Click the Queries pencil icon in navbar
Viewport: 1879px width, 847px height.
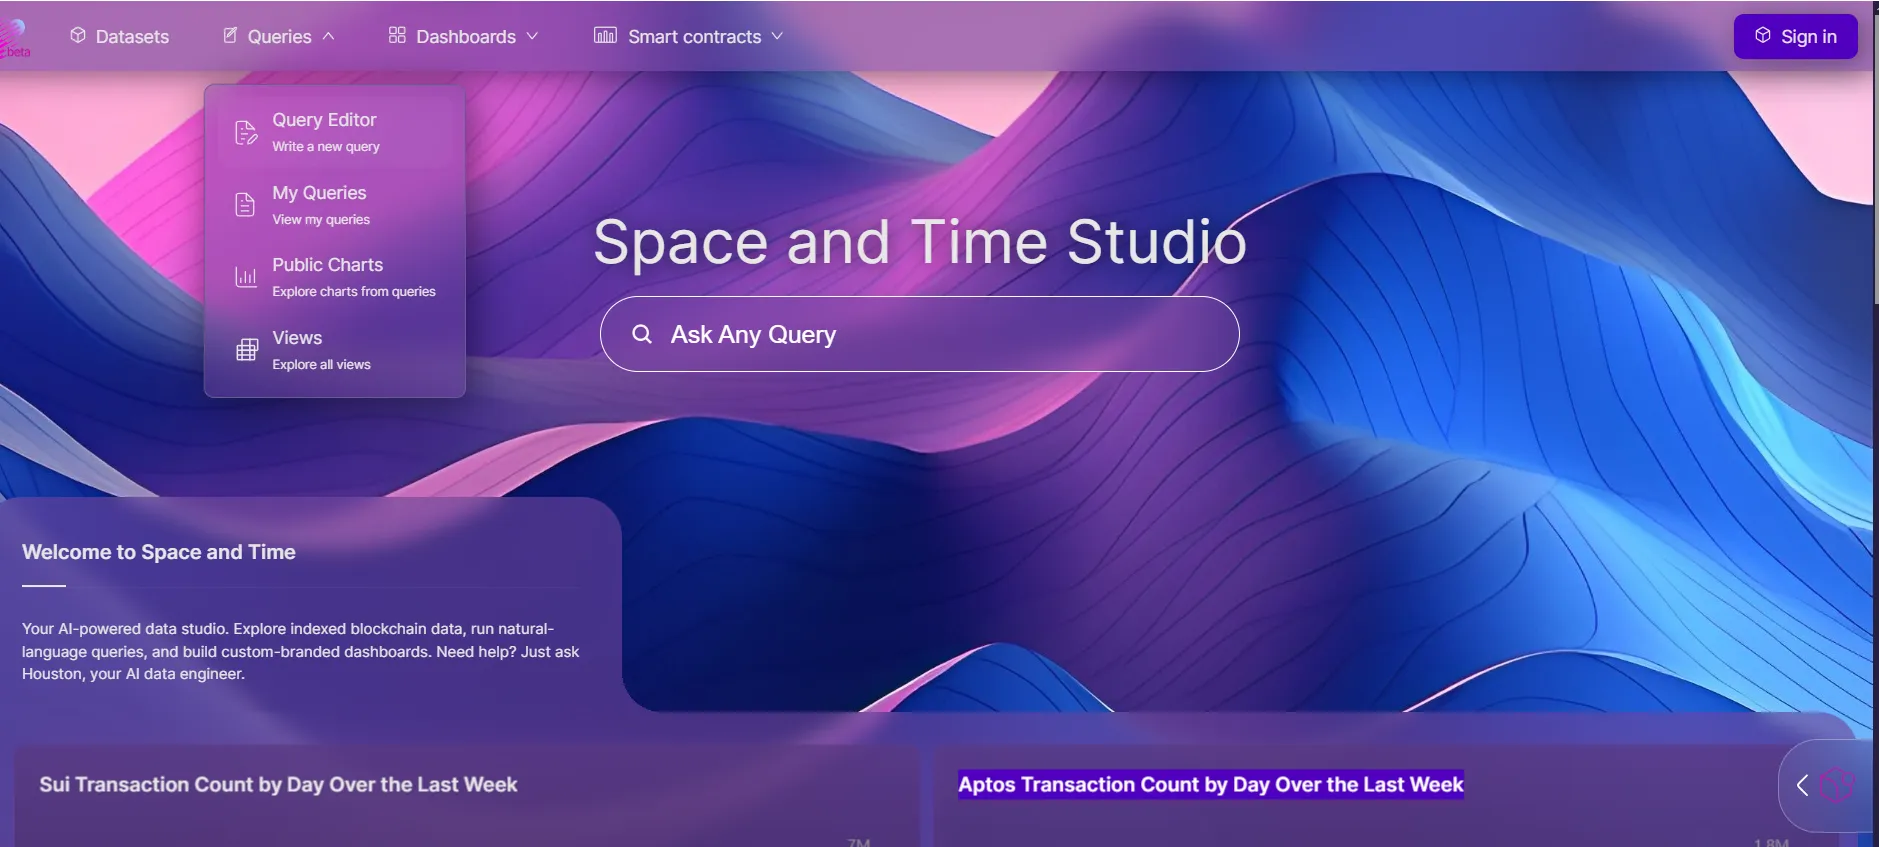(x=230, y=36)
